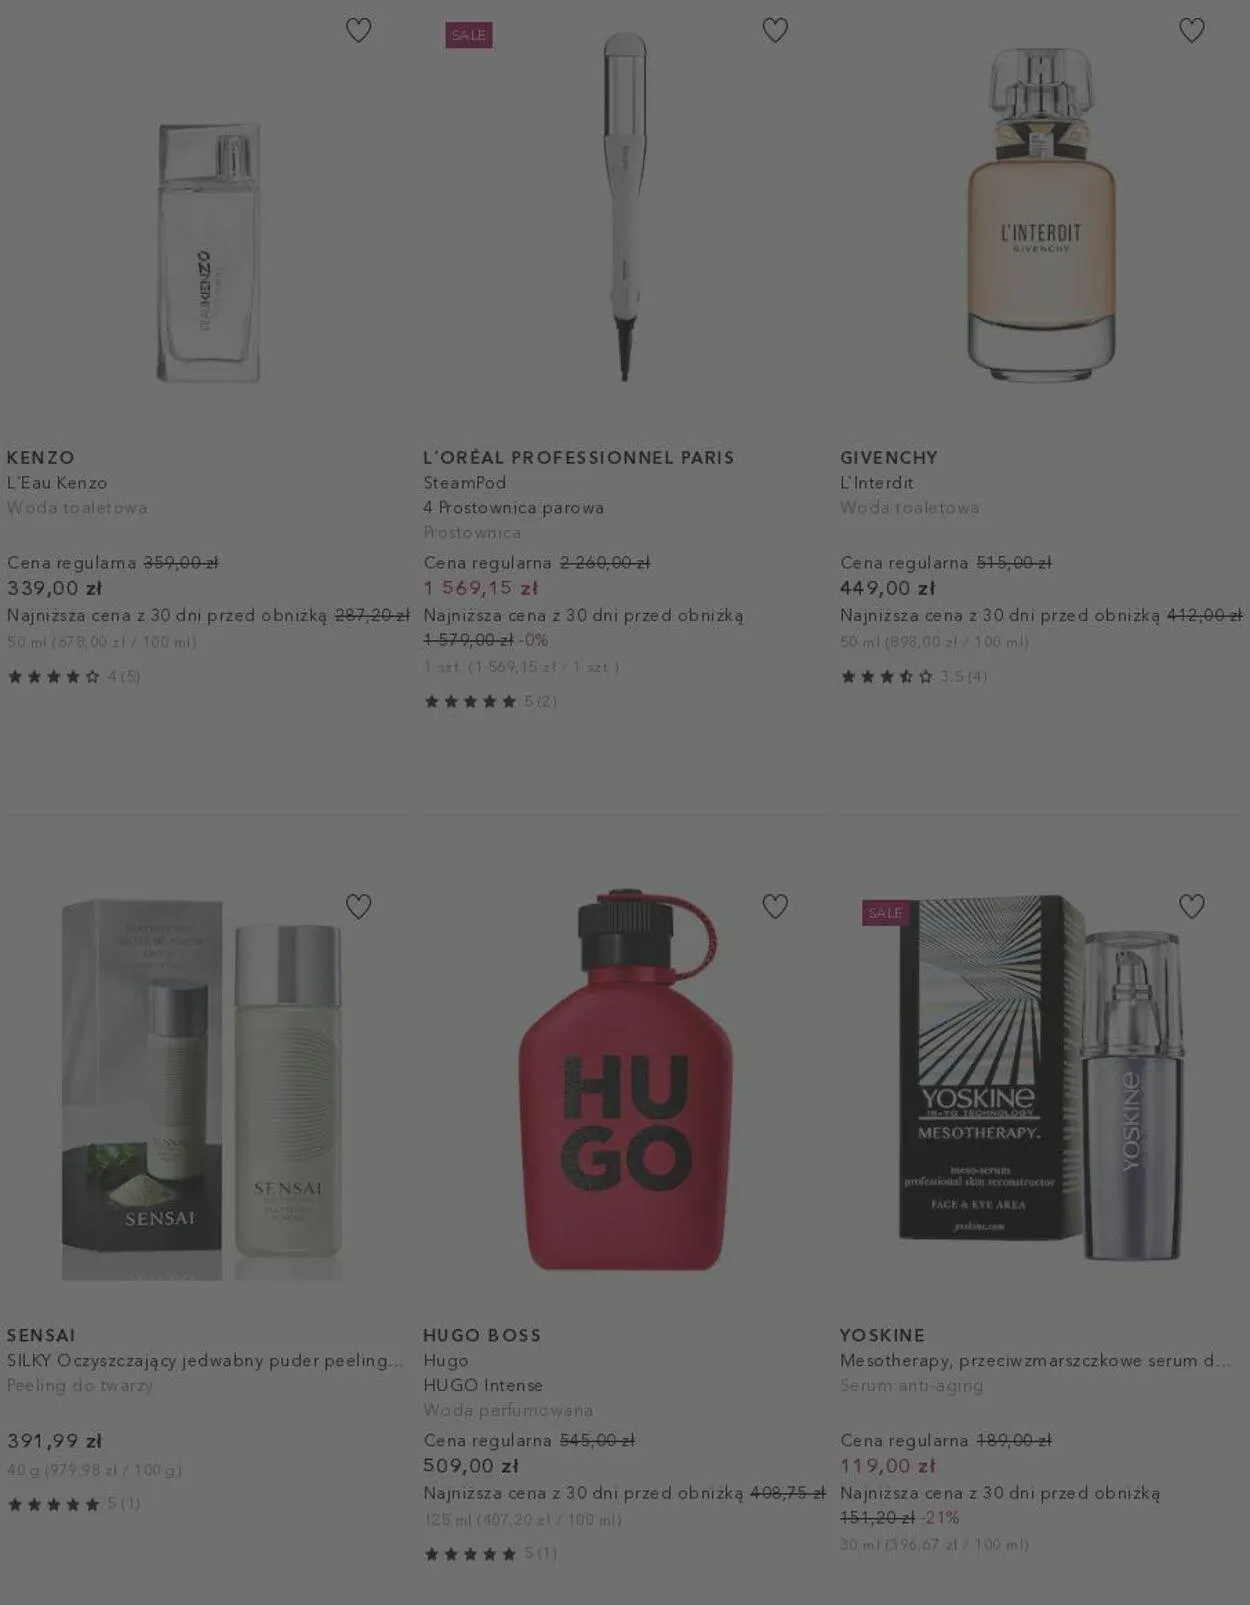Save Sensai Silky peeling powder to wishlist
Screen dimensions: 1250x1605
[358, 907]
